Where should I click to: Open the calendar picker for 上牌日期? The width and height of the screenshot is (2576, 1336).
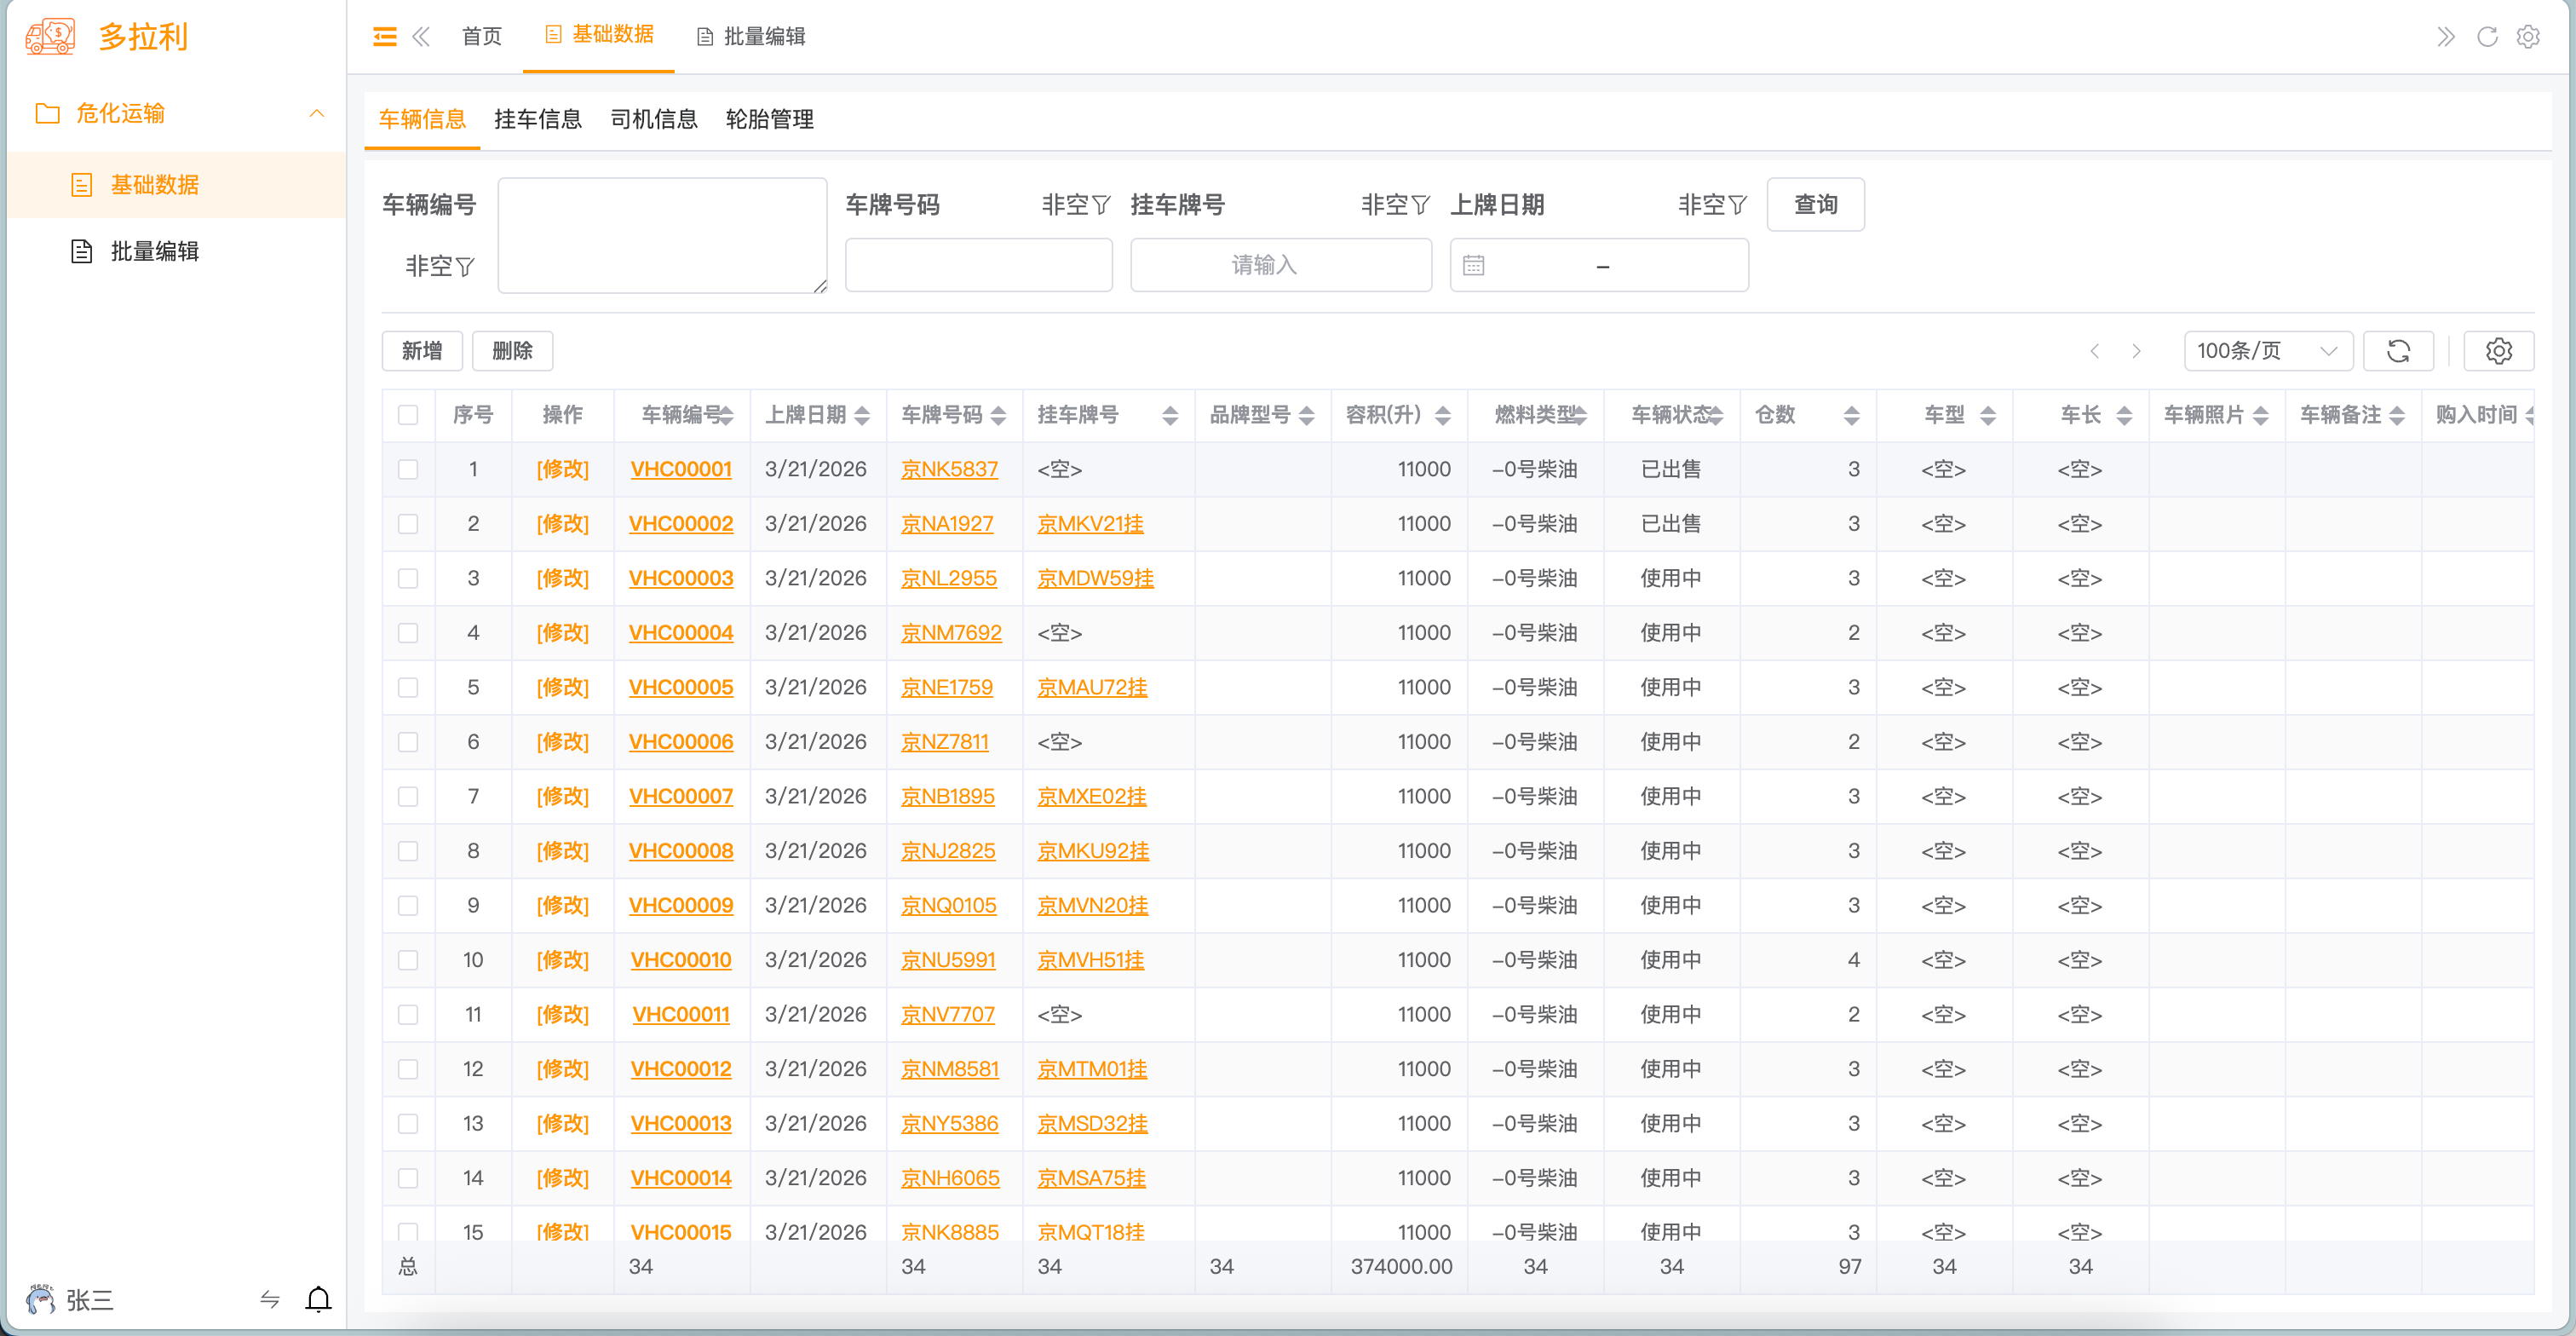pyautogui.click(x=1475, y=264)
